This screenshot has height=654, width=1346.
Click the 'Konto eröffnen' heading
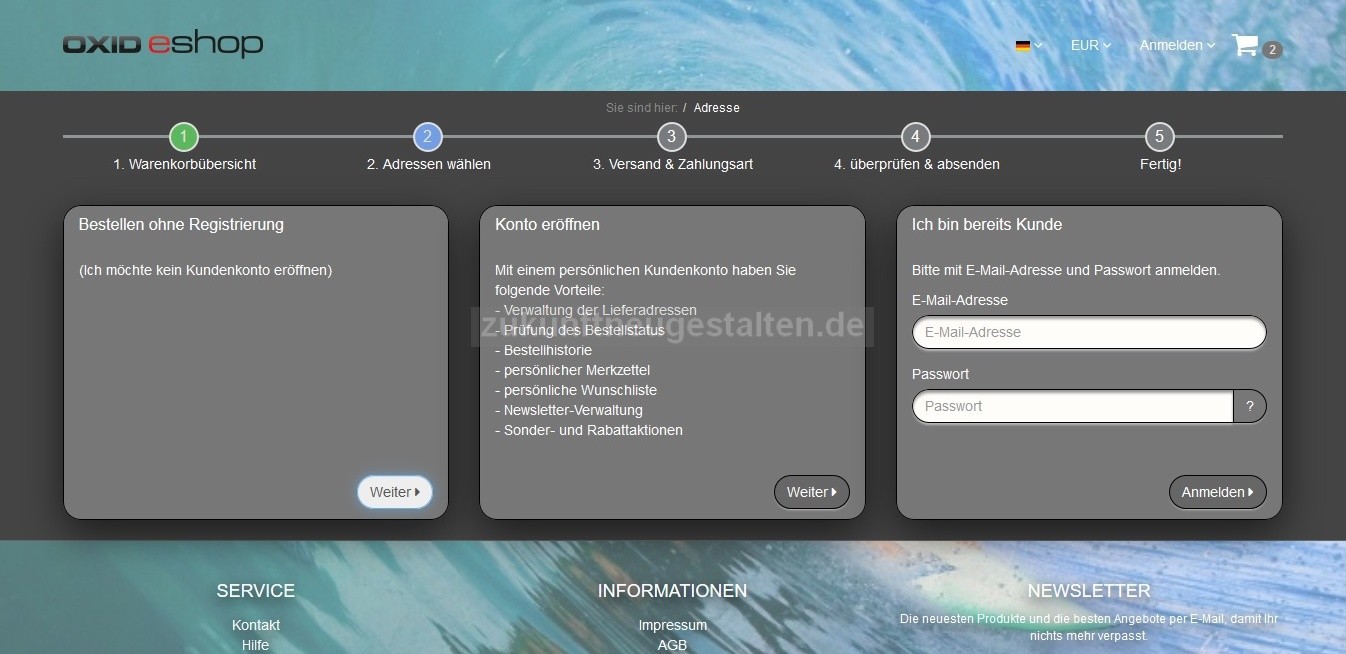click(x=547, y=224)
